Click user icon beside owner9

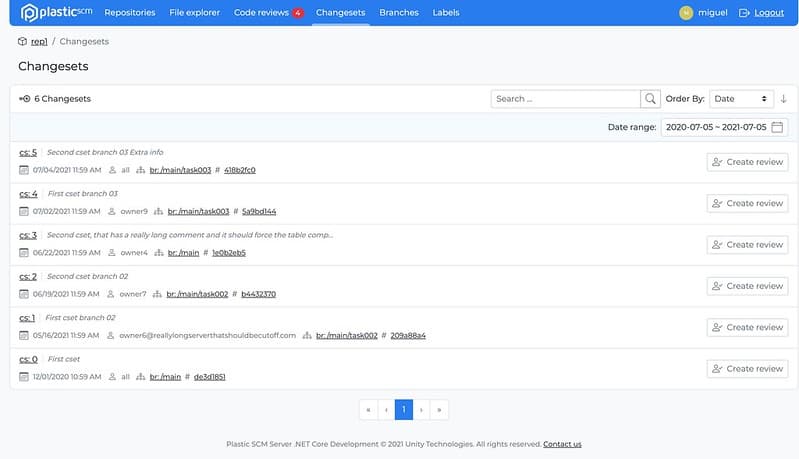click(112, 211)
